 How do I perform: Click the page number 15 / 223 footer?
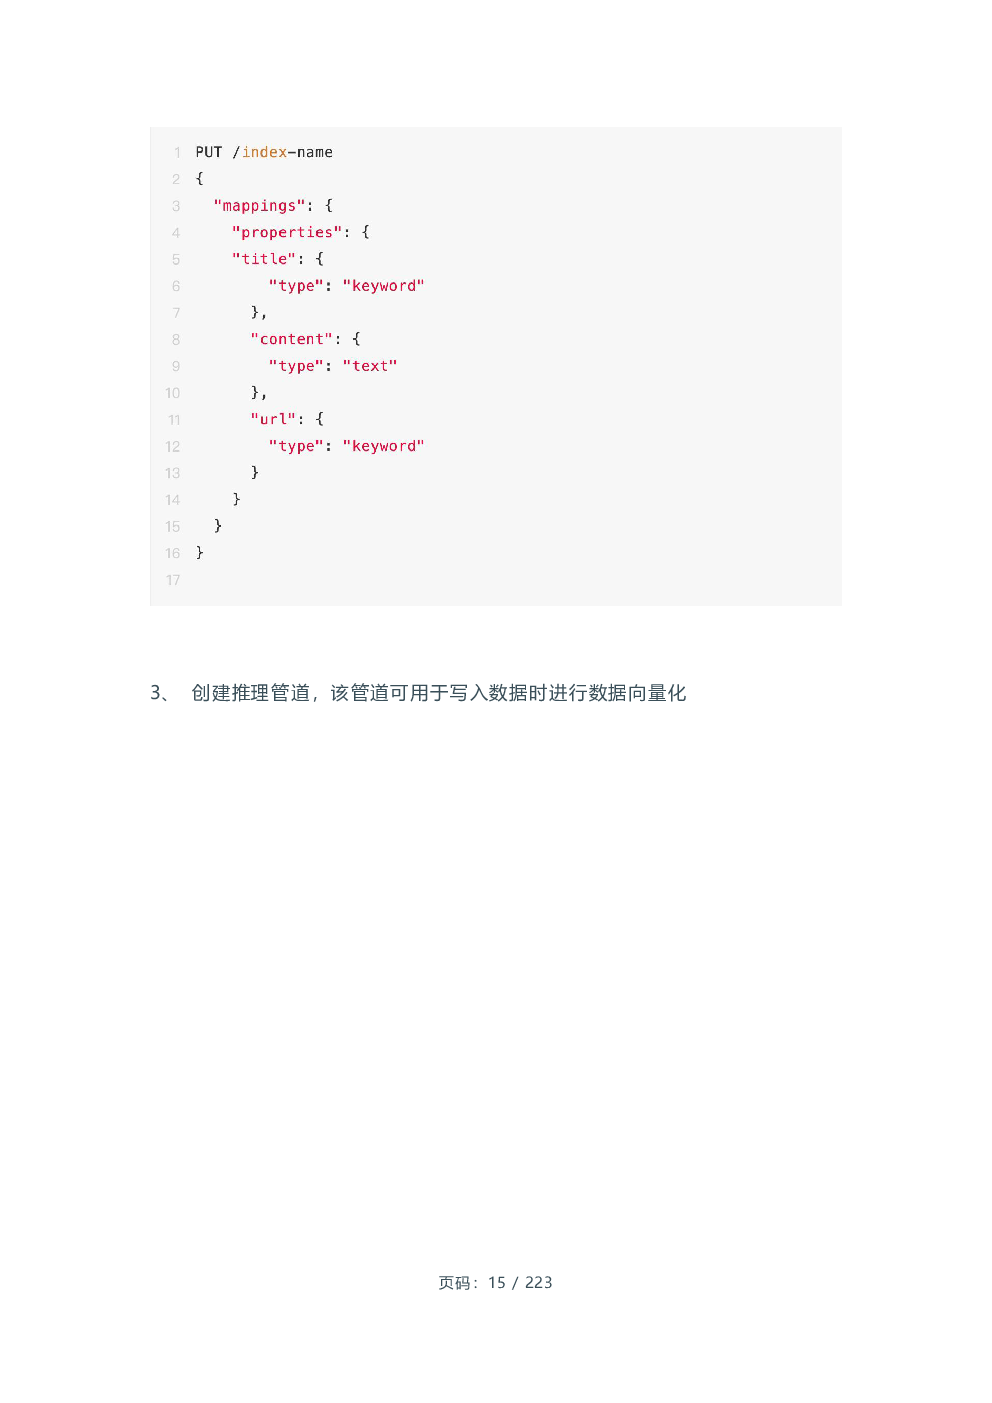click(x=495, y=1283)
